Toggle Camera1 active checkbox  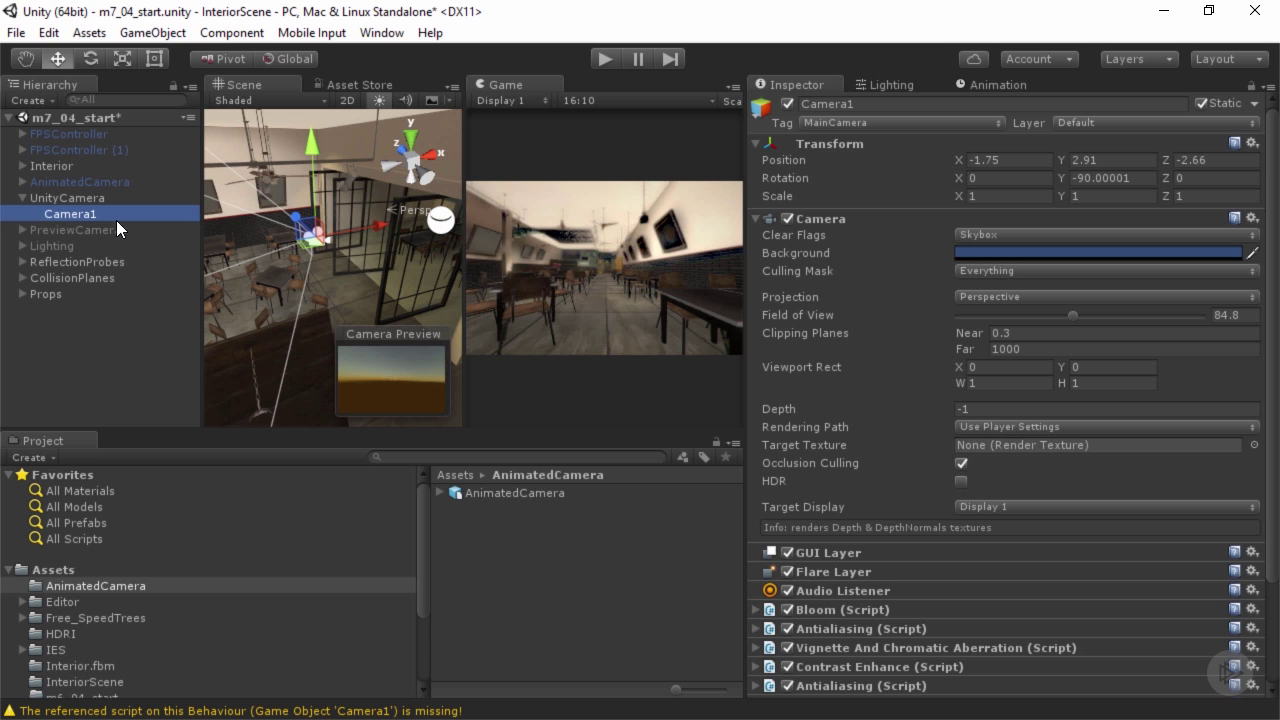click(x=788, y=104)
